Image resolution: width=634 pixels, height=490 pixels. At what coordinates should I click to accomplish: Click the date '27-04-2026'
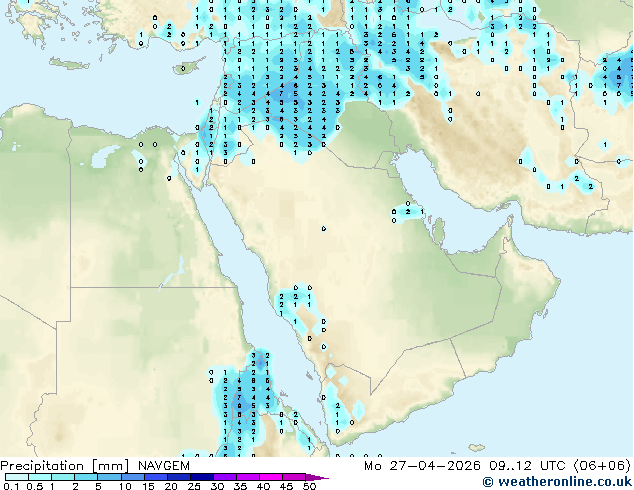[435, 466]
